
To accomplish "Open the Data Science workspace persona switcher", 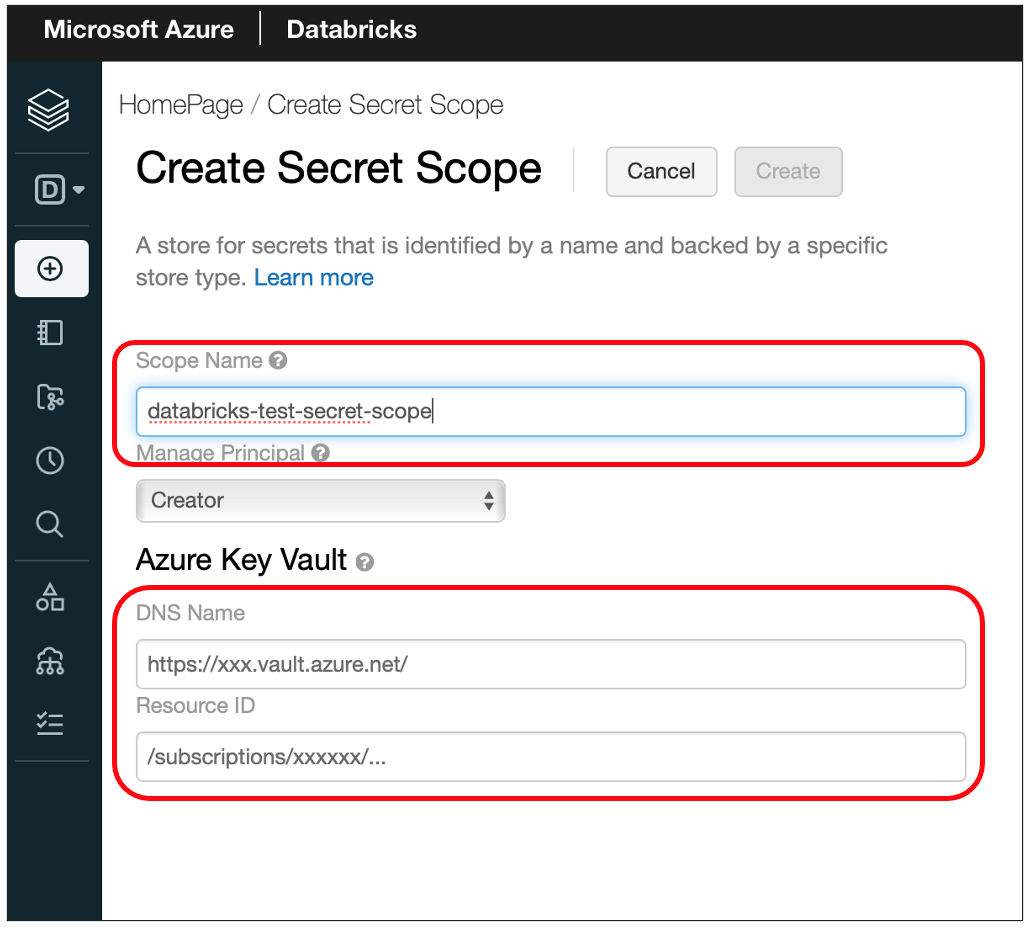I will [59, 190].
